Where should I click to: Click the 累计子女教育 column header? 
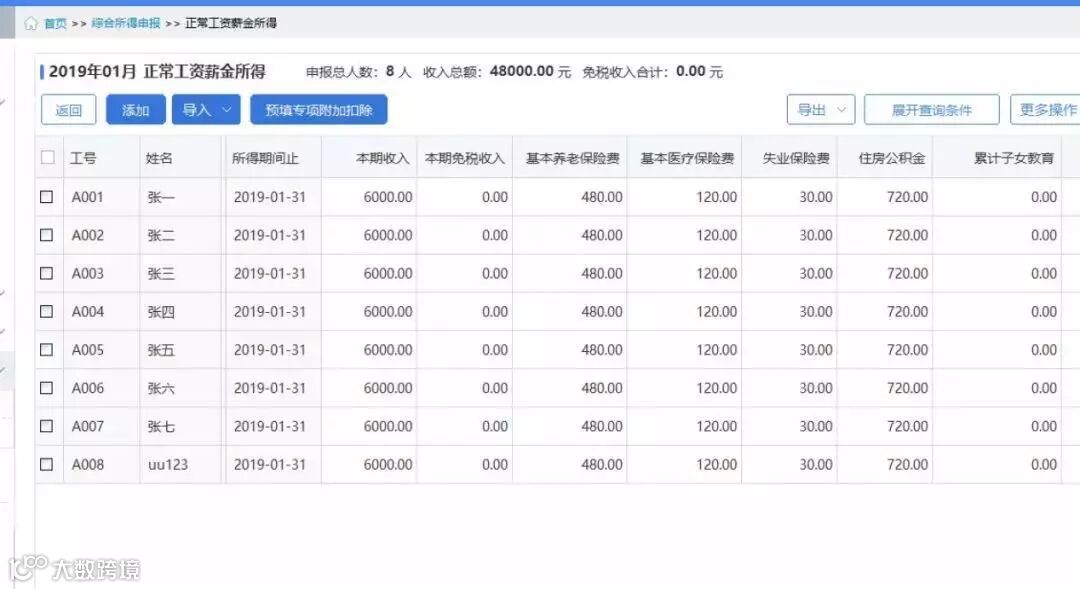pyautogui.click(x=1014, y=158)
